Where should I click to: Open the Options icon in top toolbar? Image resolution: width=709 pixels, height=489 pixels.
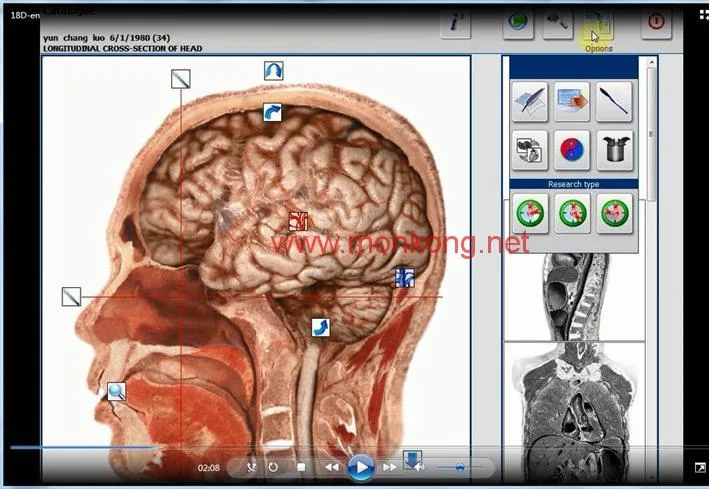tap(598, 25)
